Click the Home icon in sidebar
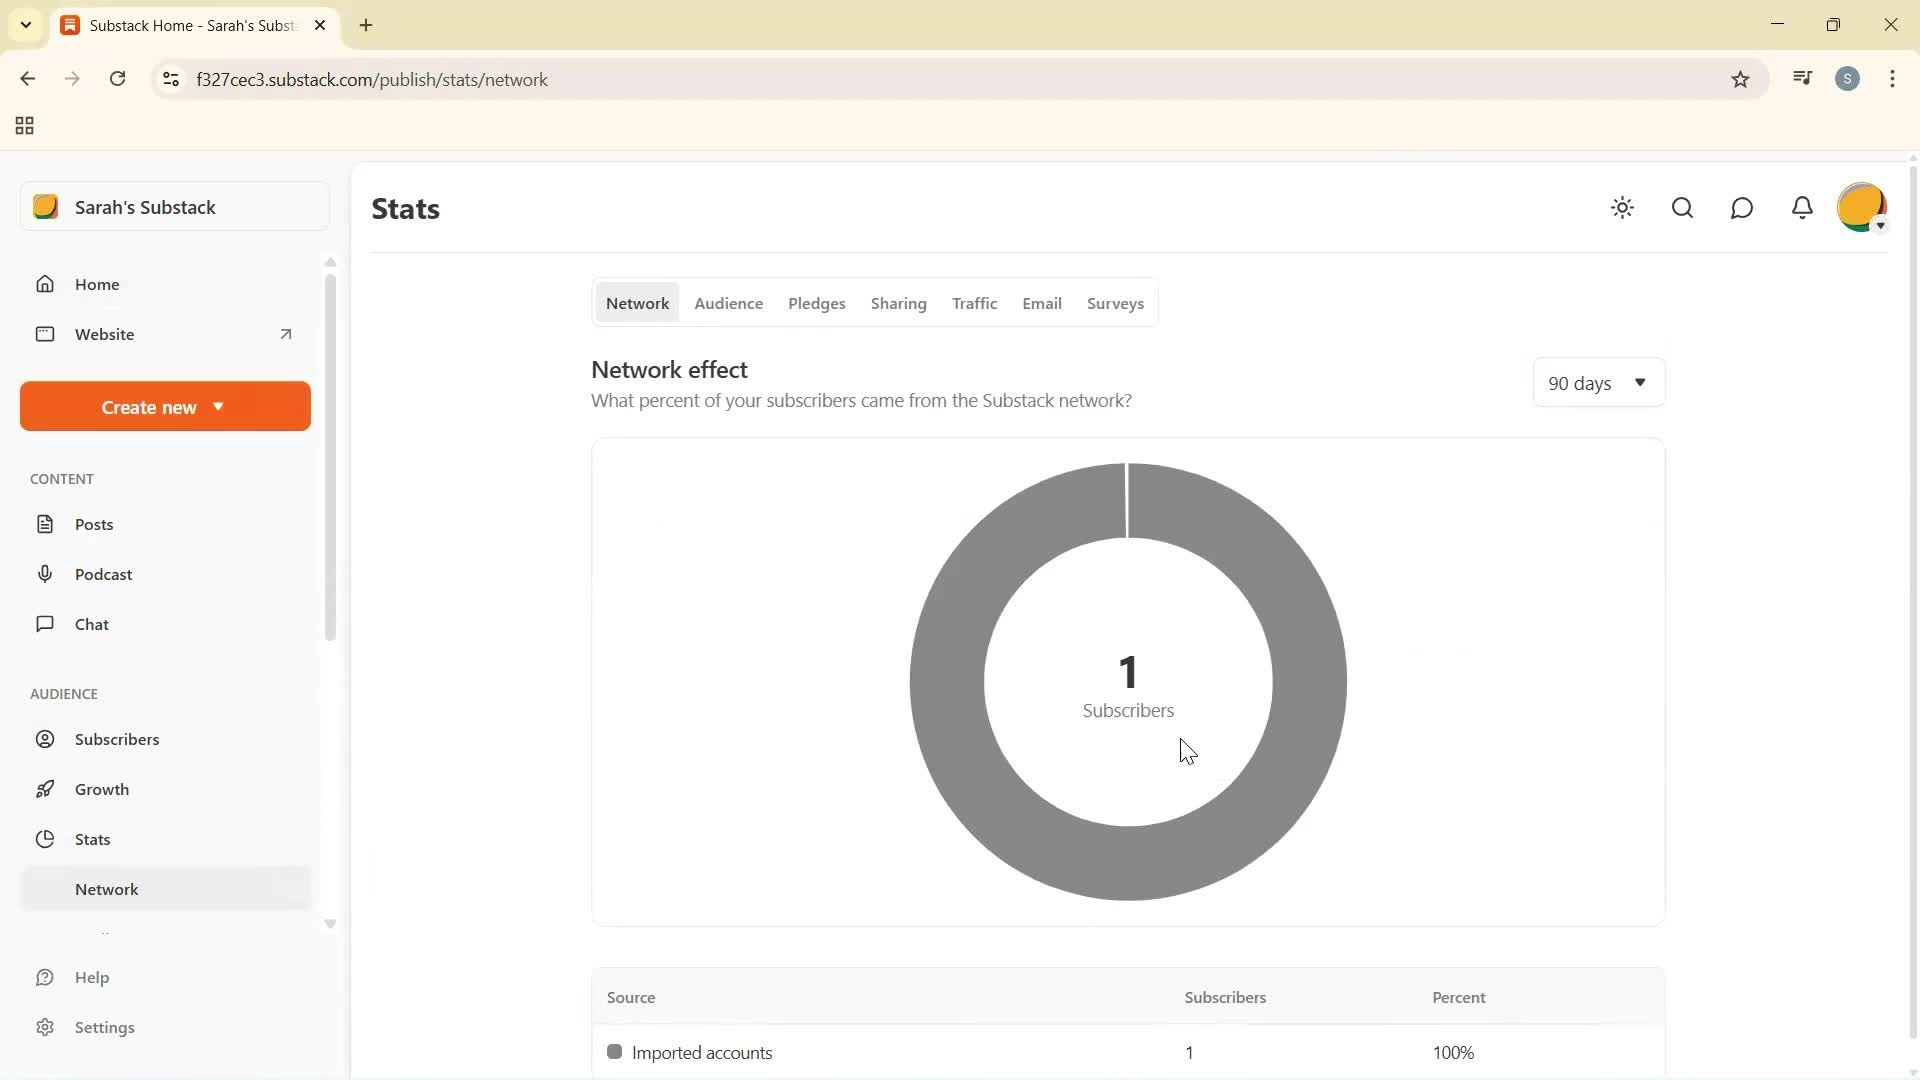Image resolution: width=1920 pixels, height=1080 pixels. click(x=46, y=283)
